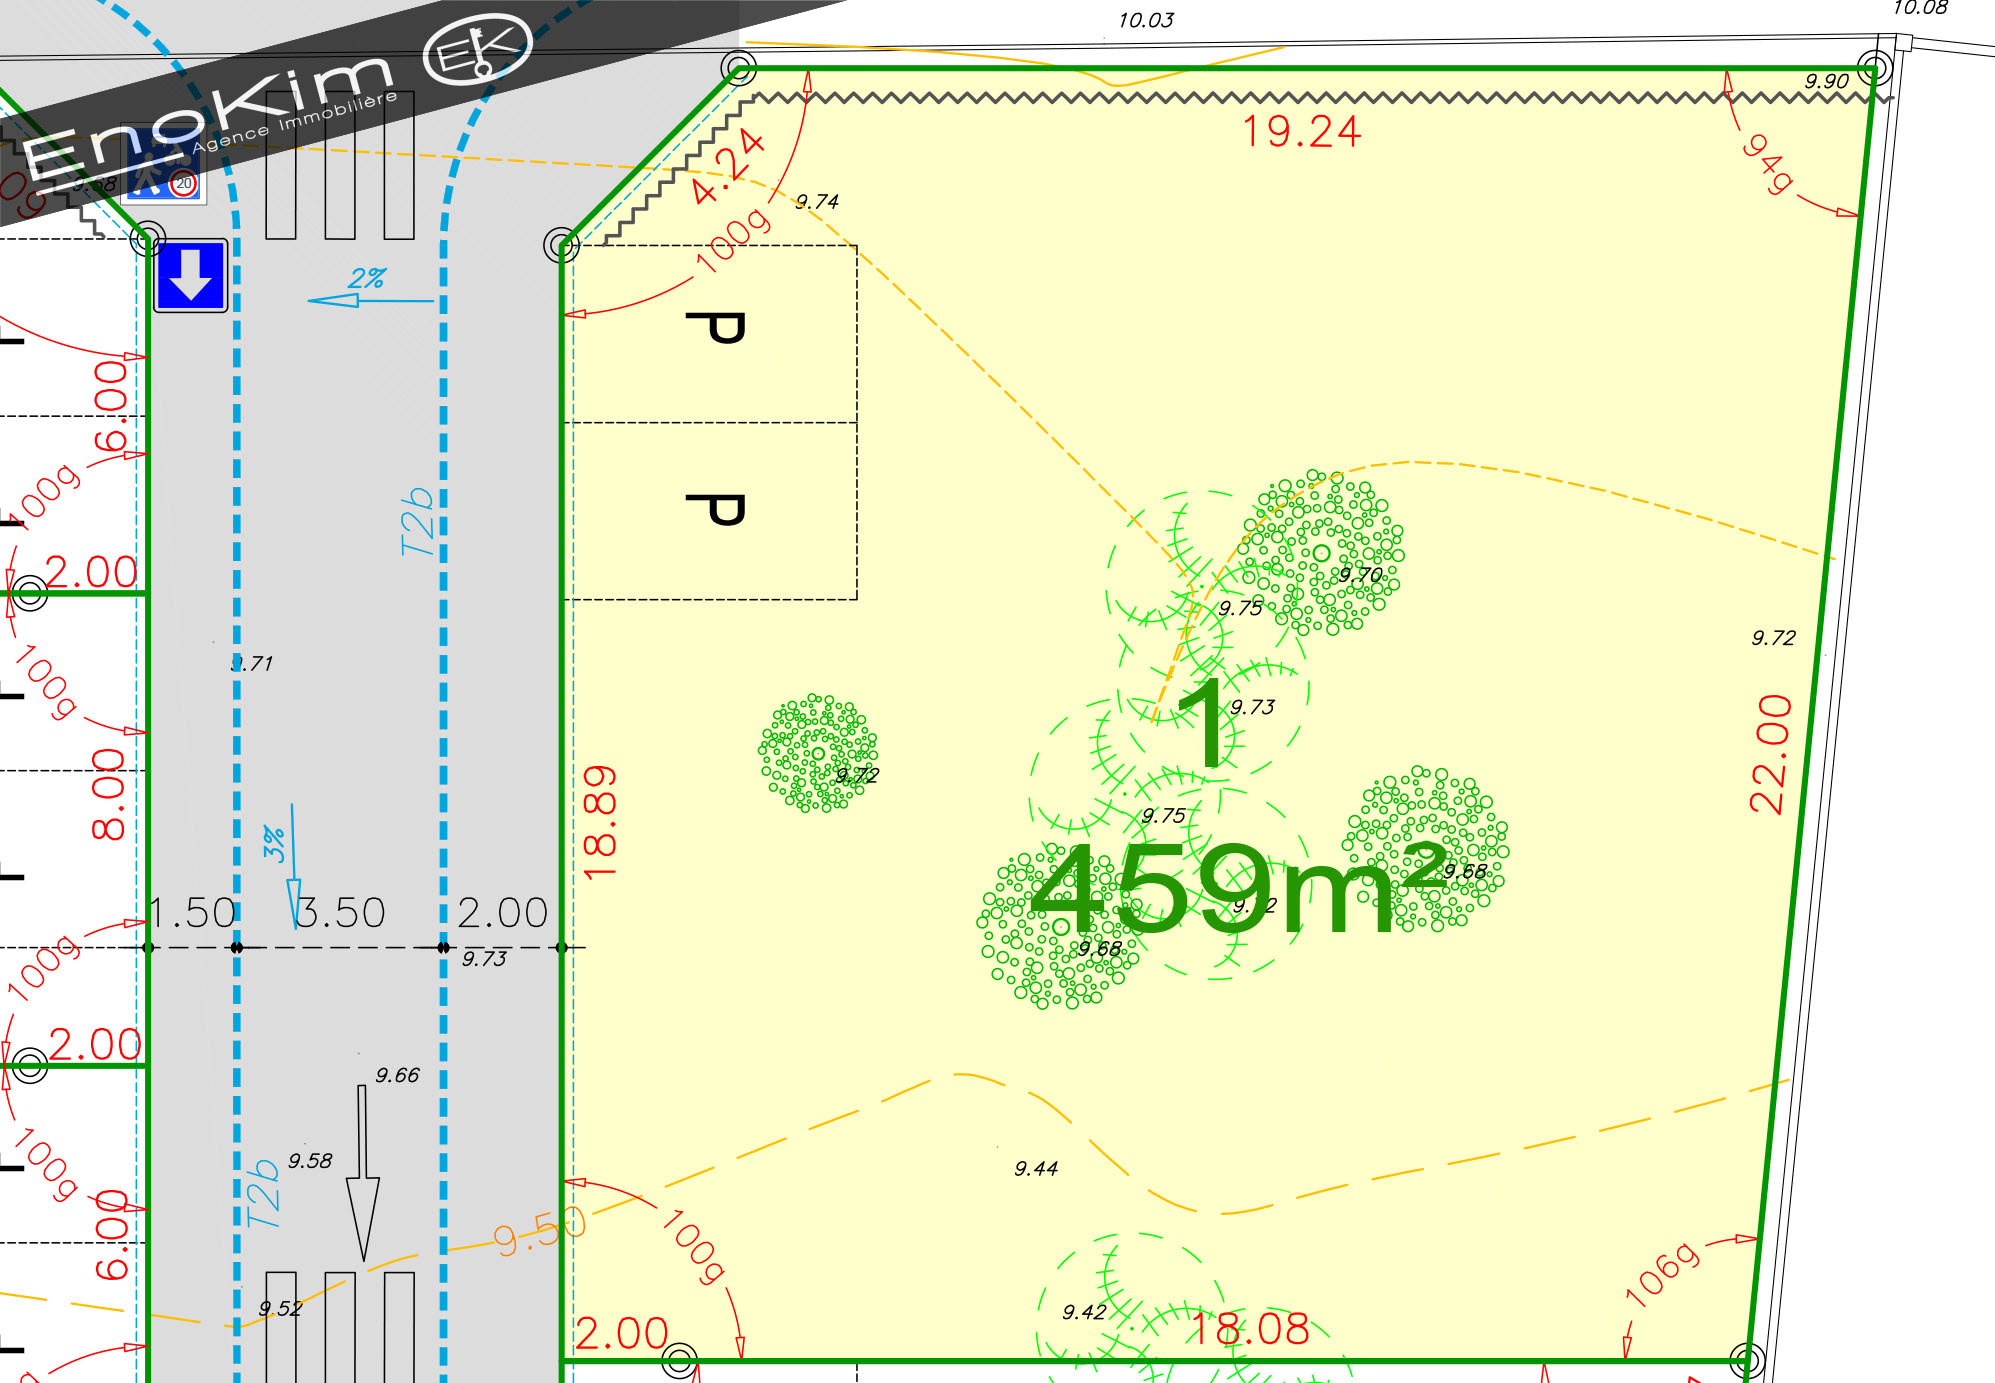Click the blue downward arrow road sign

click(190, 275)
